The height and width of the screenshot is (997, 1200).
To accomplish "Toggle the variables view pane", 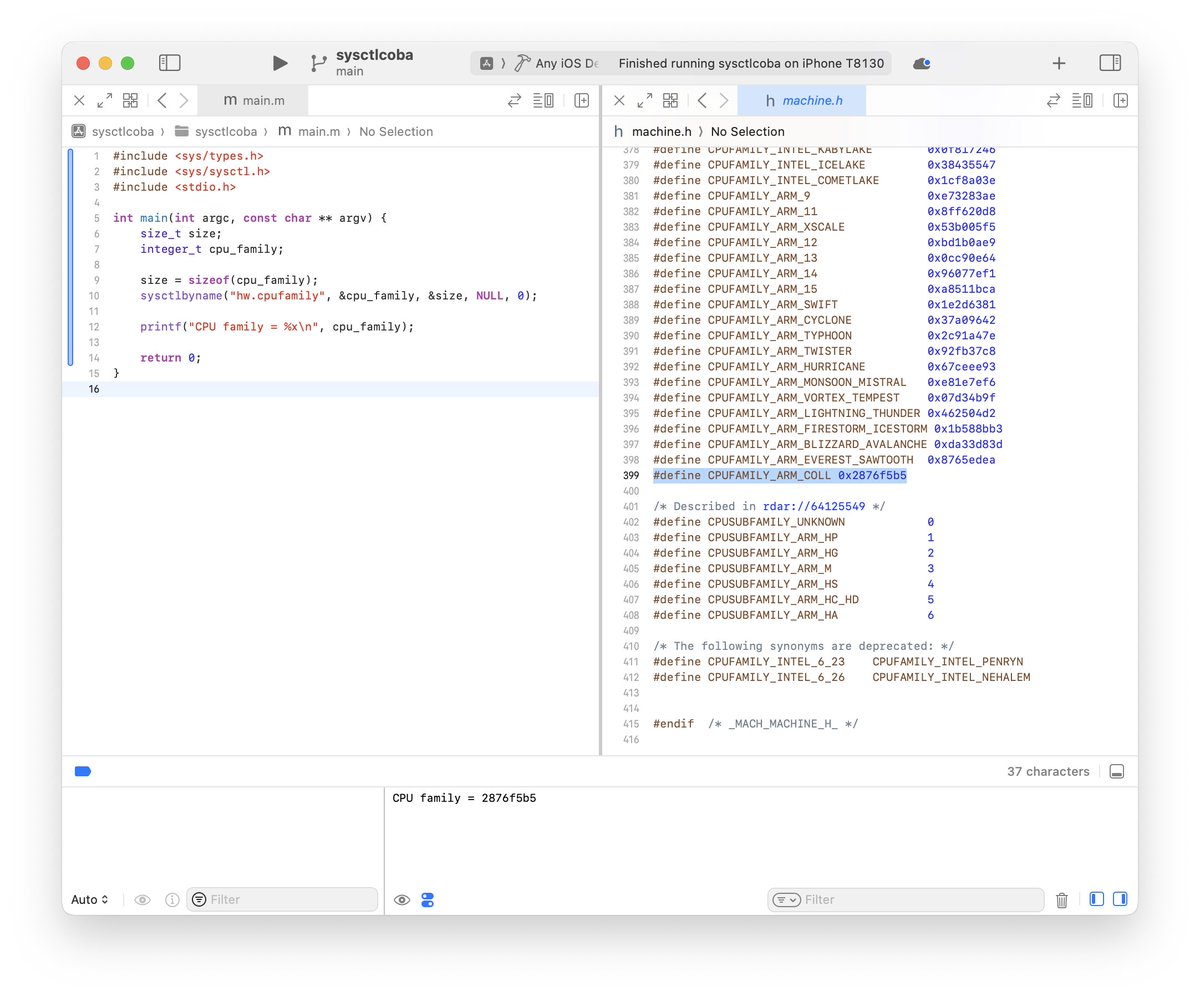I will click(x=1097, y=899).
